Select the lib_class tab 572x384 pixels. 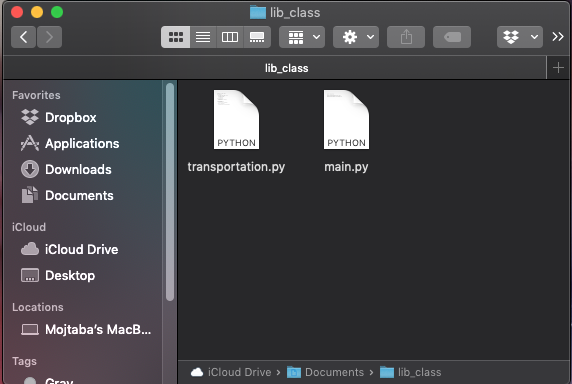275,68
